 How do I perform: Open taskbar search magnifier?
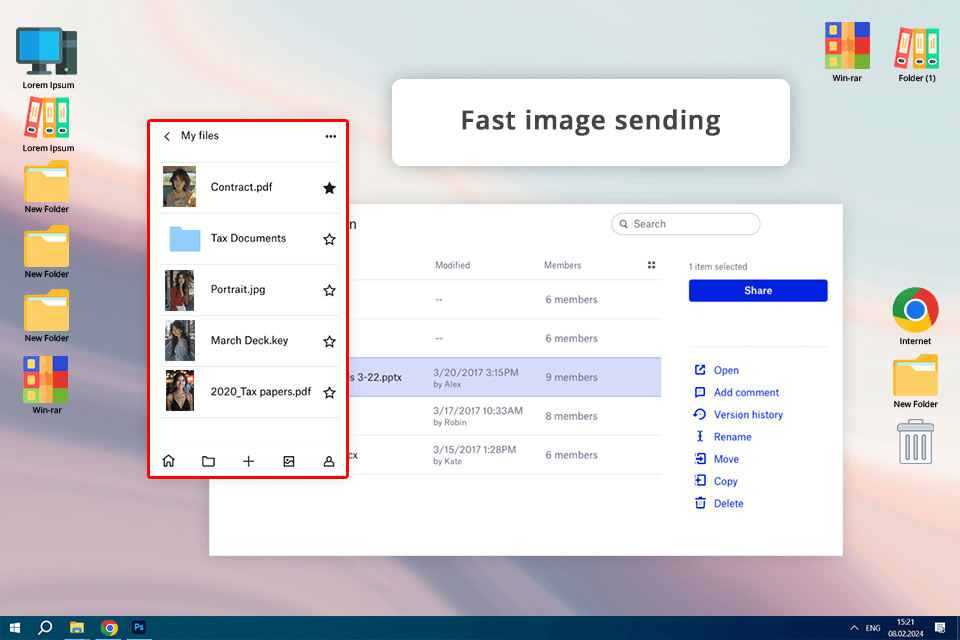coord(45,628)
